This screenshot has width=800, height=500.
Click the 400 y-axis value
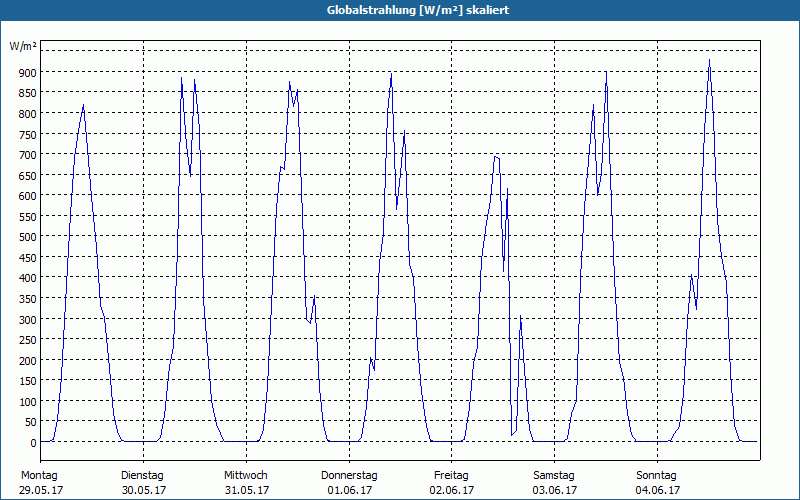[27, 279]
